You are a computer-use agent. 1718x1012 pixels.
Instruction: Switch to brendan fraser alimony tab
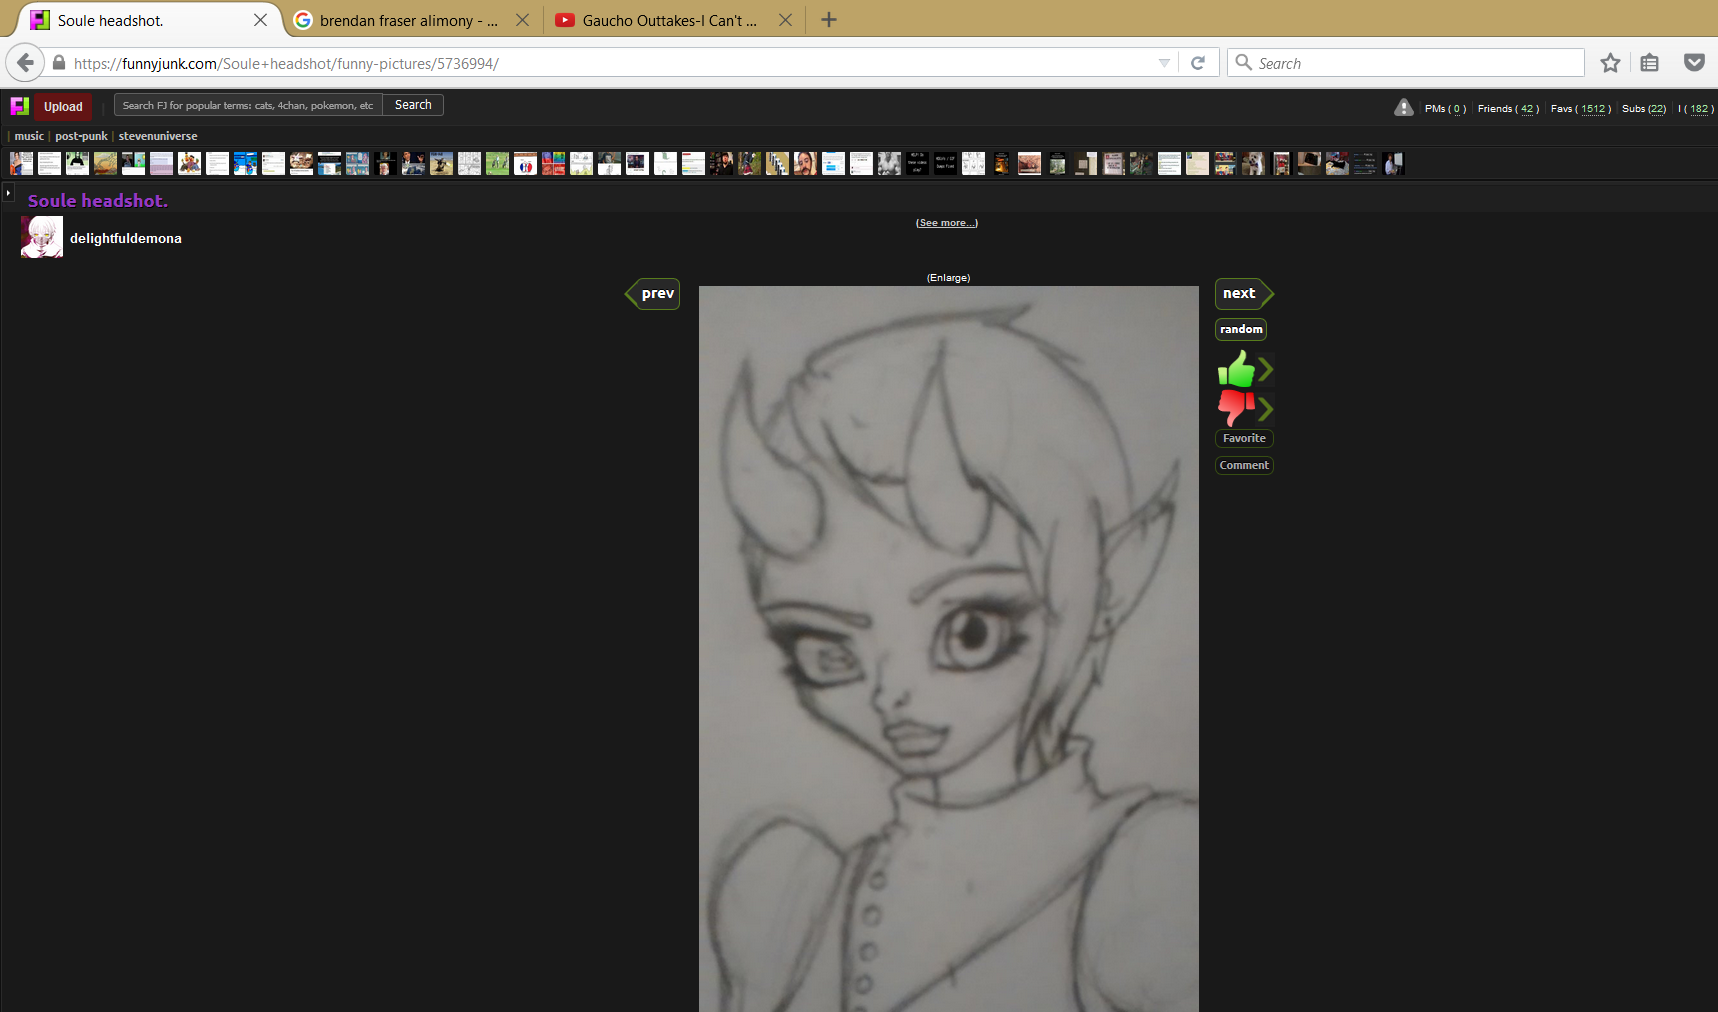coord(408,20)
